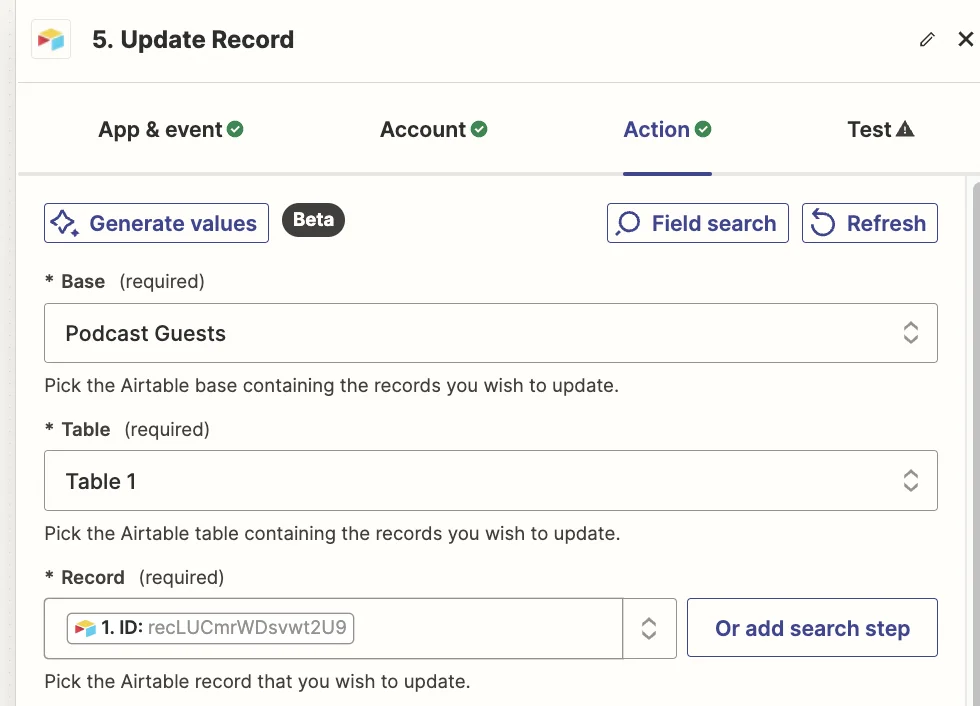Select the 1. ID record pill
This screenshot has width=980, height=706.
[211, 628]
